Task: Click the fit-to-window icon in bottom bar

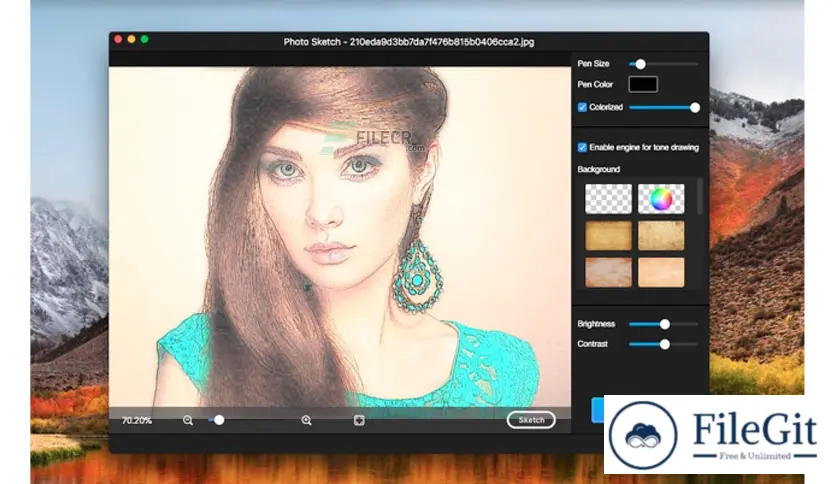Action: (x=359, y=420)
